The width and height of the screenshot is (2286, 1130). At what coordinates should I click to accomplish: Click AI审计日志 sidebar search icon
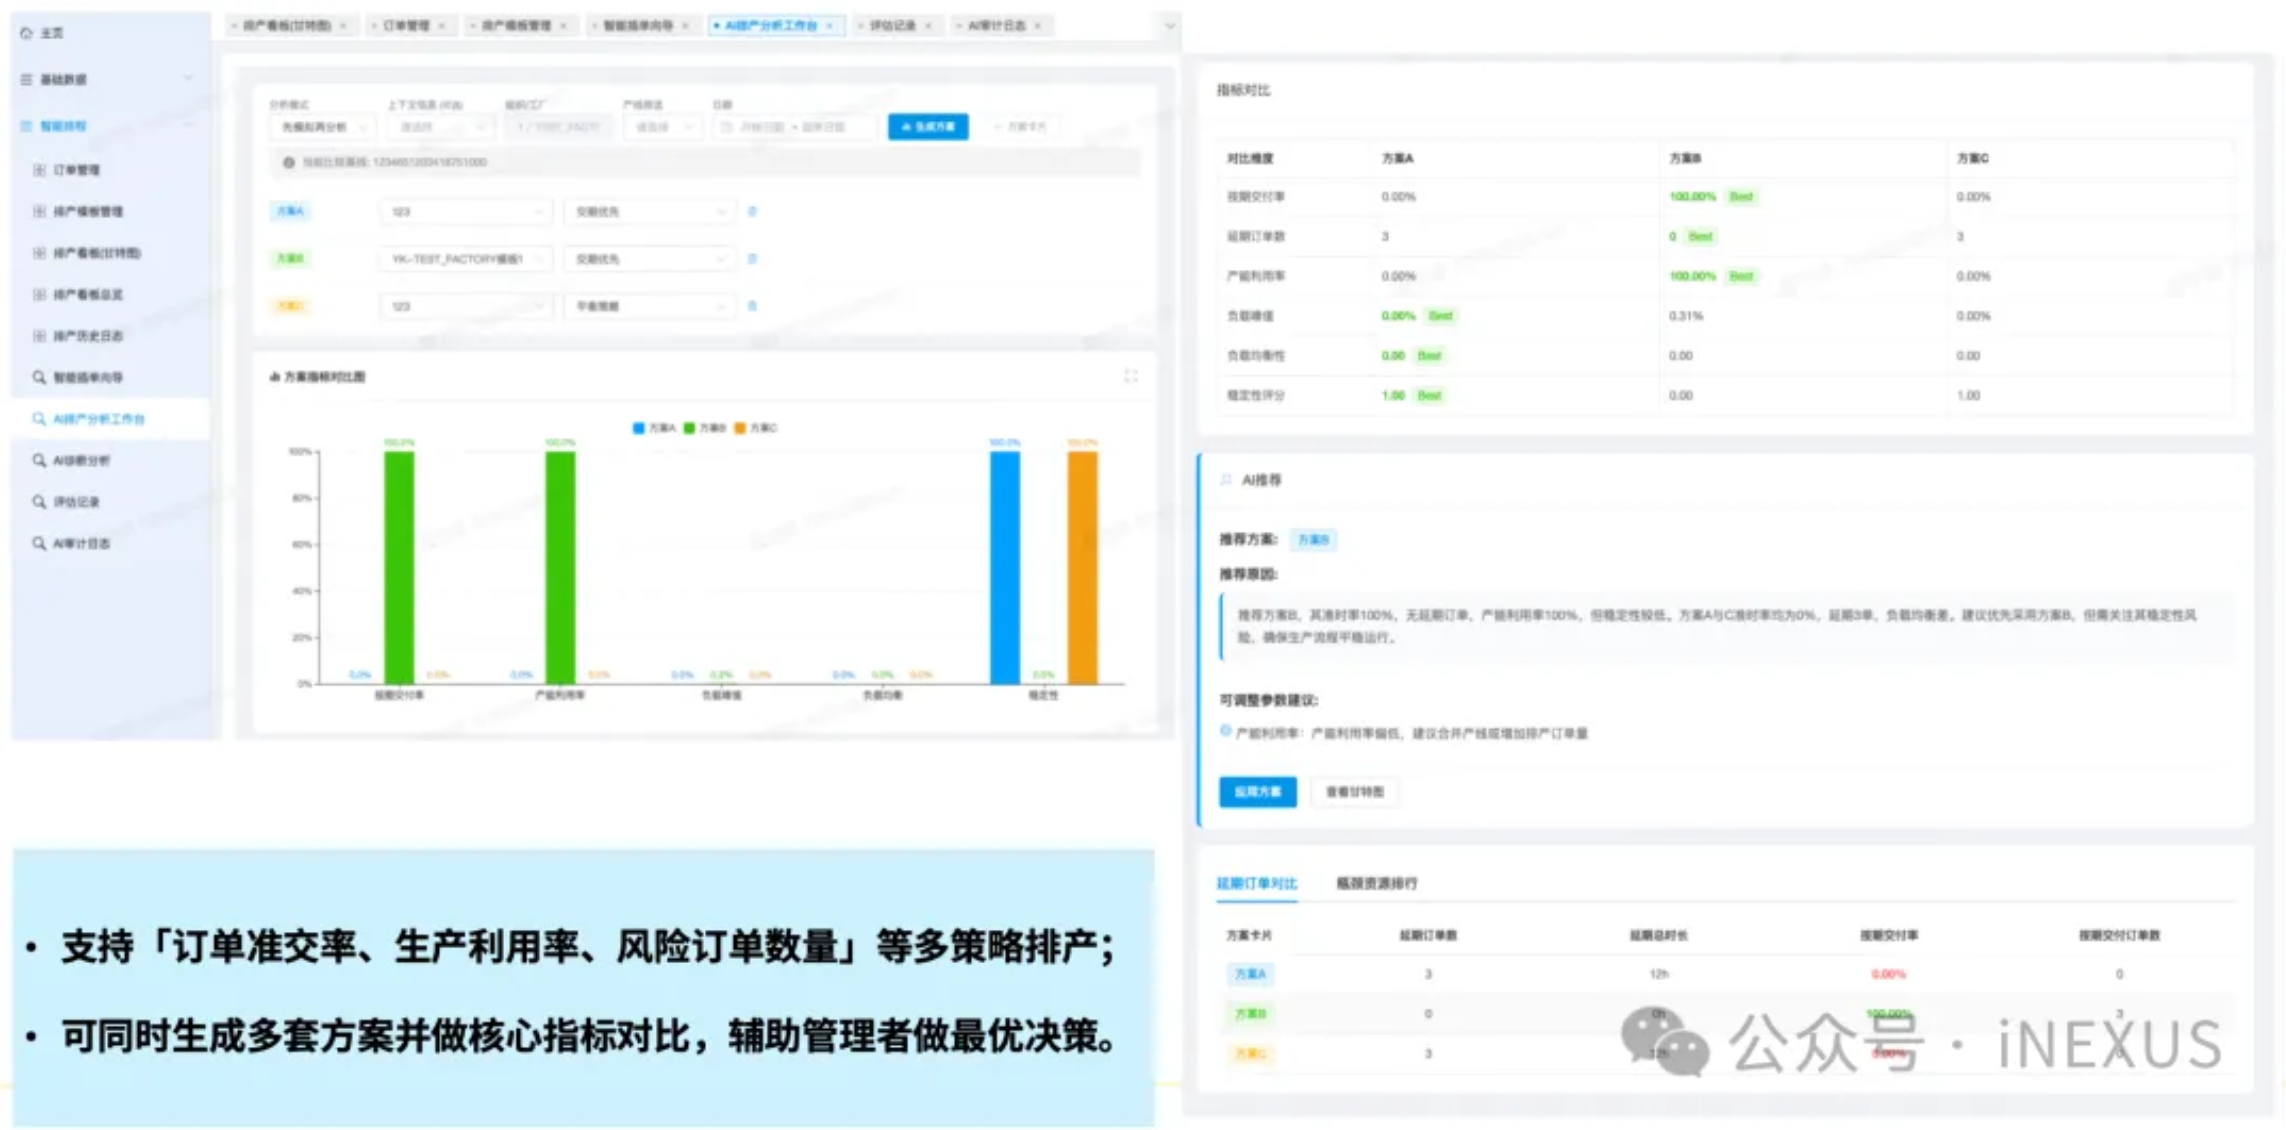coord(39,543)
